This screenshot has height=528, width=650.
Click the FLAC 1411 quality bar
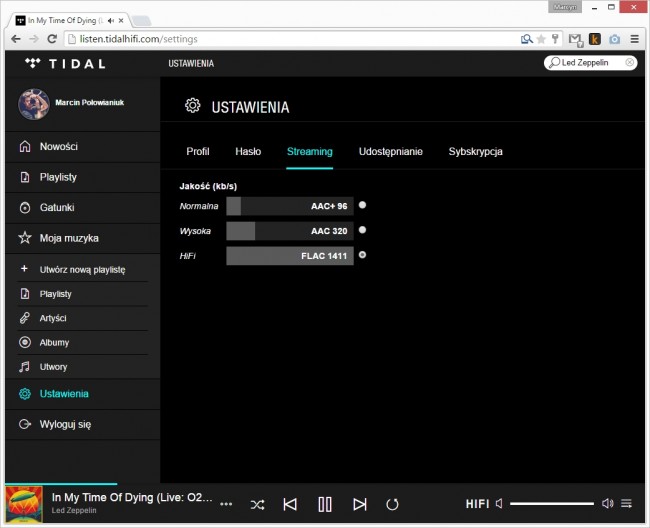290,256
